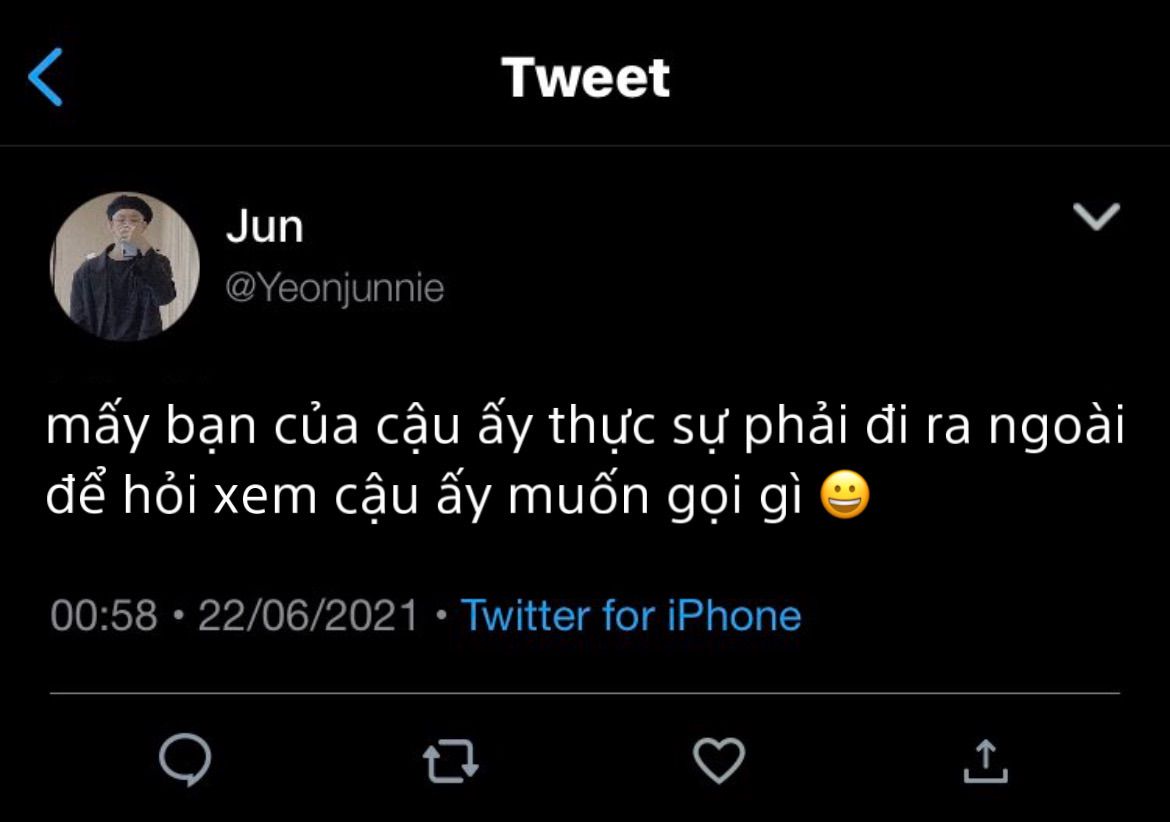The image size is (1170, 822).
Task: Click the 00:58 timestamp
Action: tap(104, 616)
